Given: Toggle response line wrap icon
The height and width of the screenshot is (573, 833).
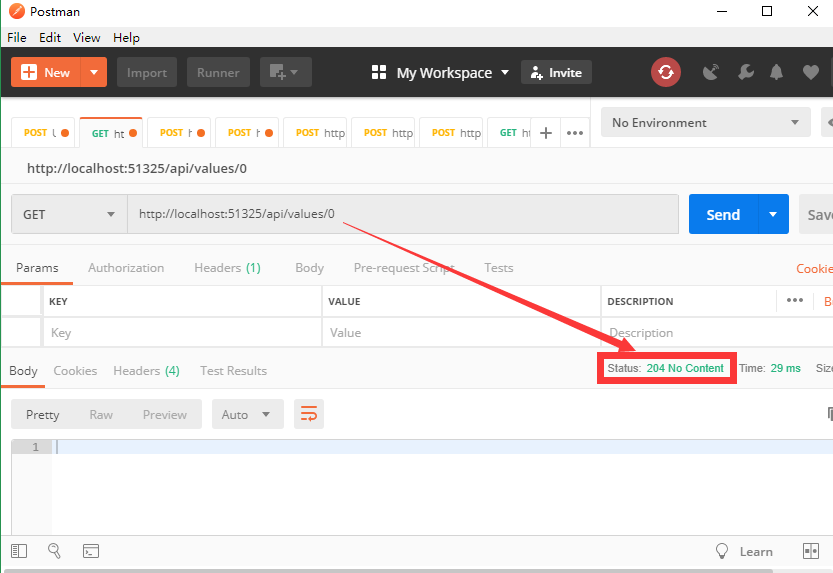Looking at the screenshot, I should [309, 414].
